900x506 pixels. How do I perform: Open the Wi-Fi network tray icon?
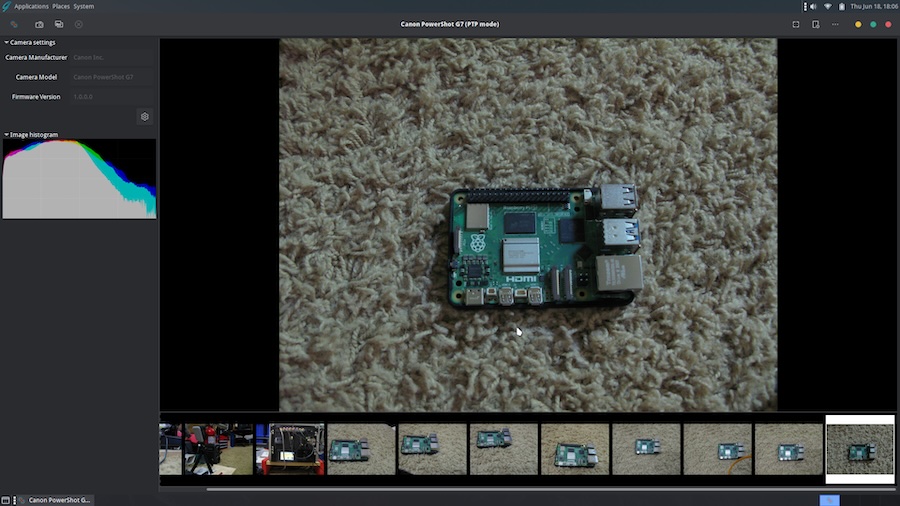coord(828,6)
